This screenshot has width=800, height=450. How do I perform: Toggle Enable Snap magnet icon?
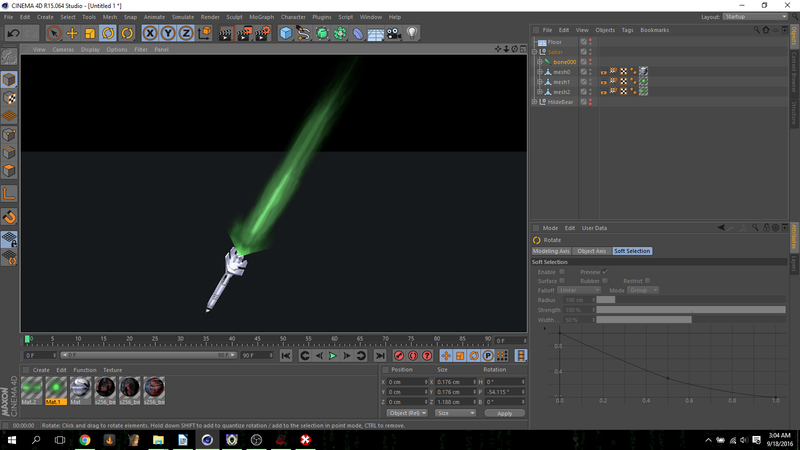click(x=9, y=217)
